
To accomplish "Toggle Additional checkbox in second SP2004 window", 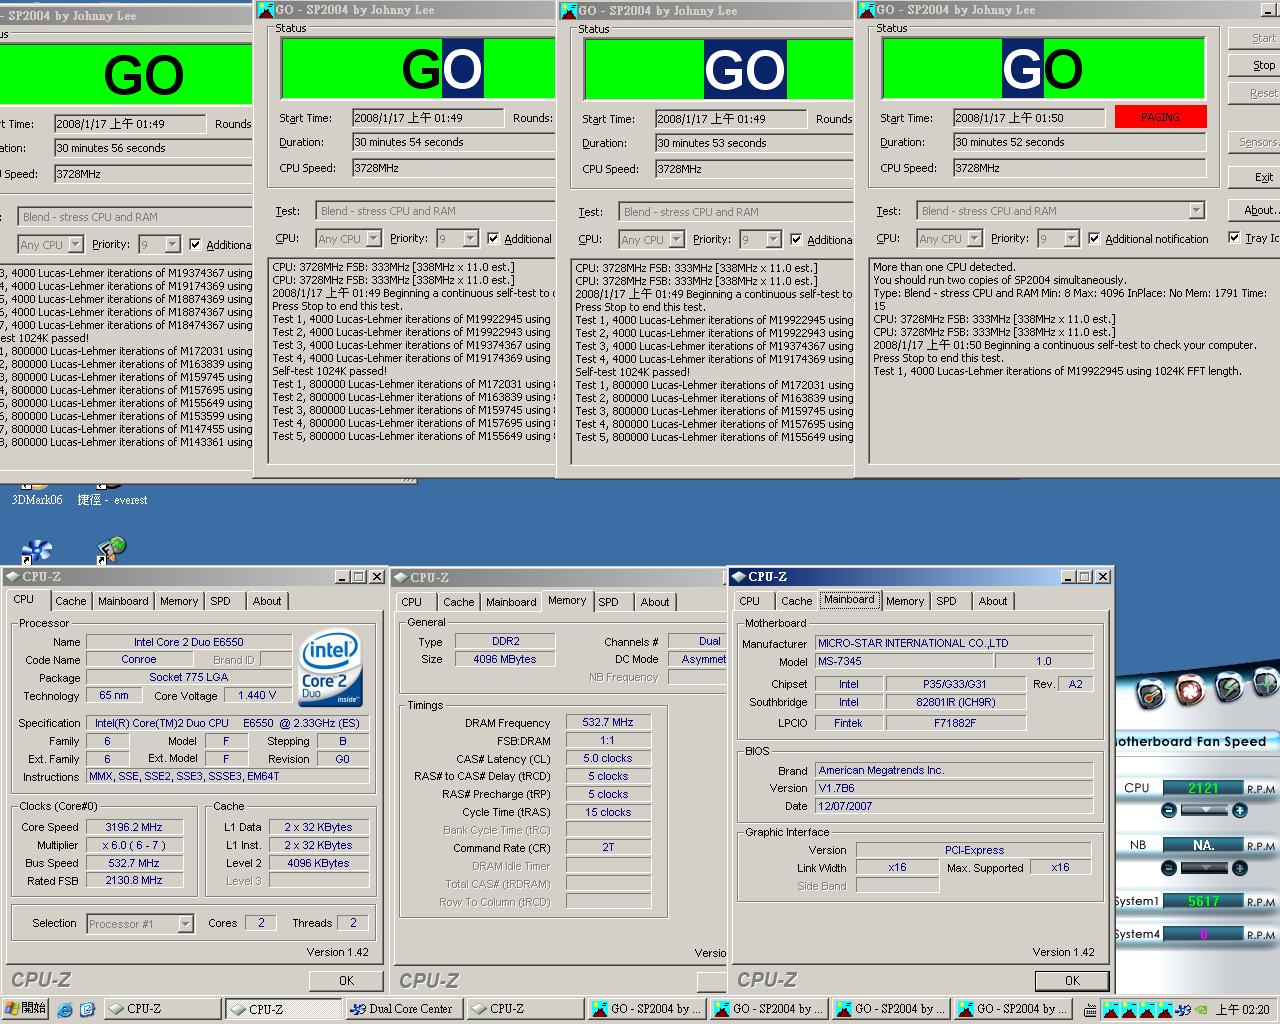I will click(x=493, y=239).
